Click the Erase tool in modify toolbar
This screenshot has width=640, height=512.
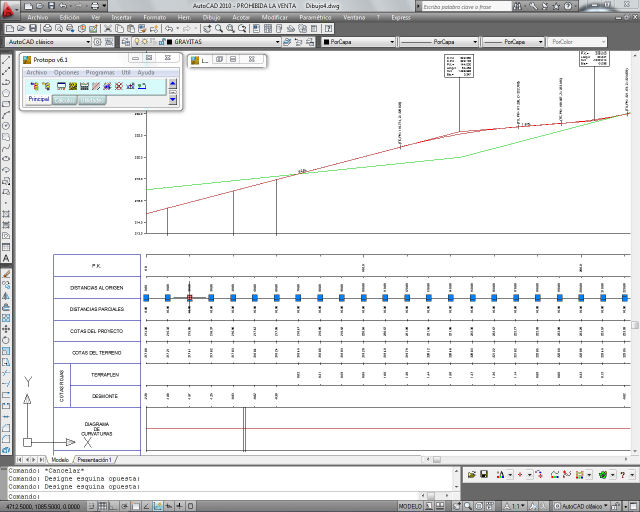pos(6,274)
